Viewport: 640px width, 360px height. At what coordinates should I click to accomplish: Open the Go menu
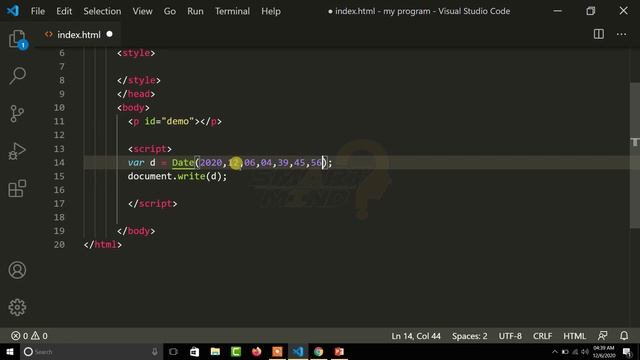tap(170, 11)
